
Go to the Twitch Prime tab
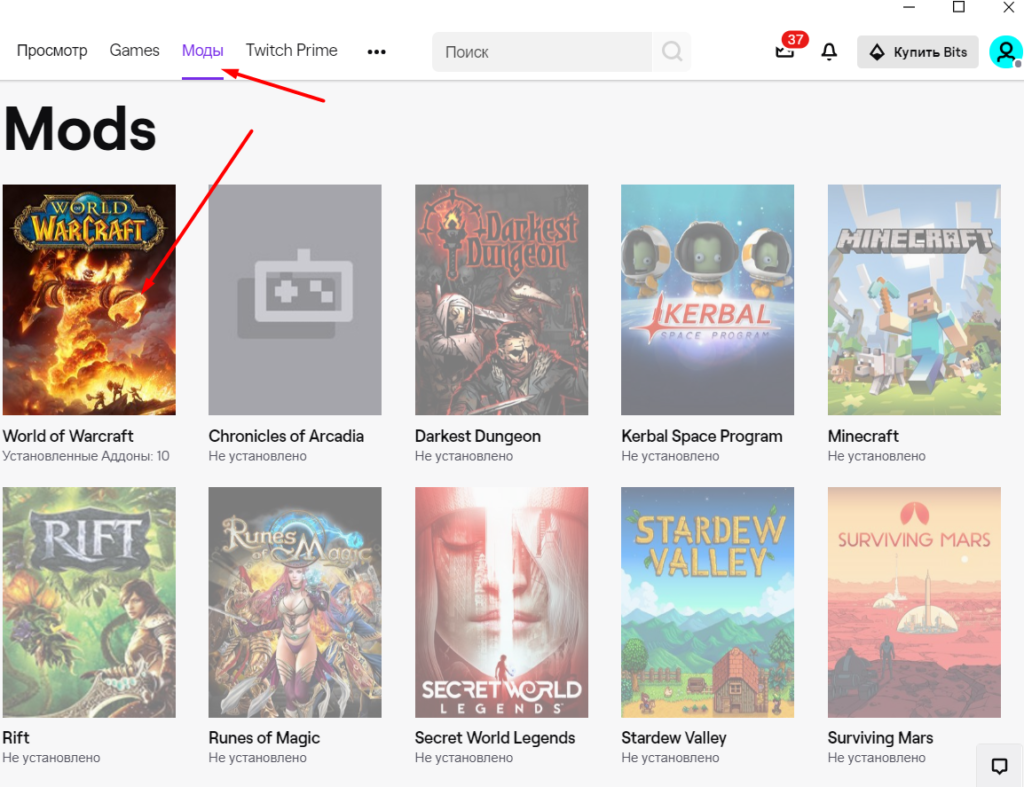pyautogui.click(x=291, y=50)
